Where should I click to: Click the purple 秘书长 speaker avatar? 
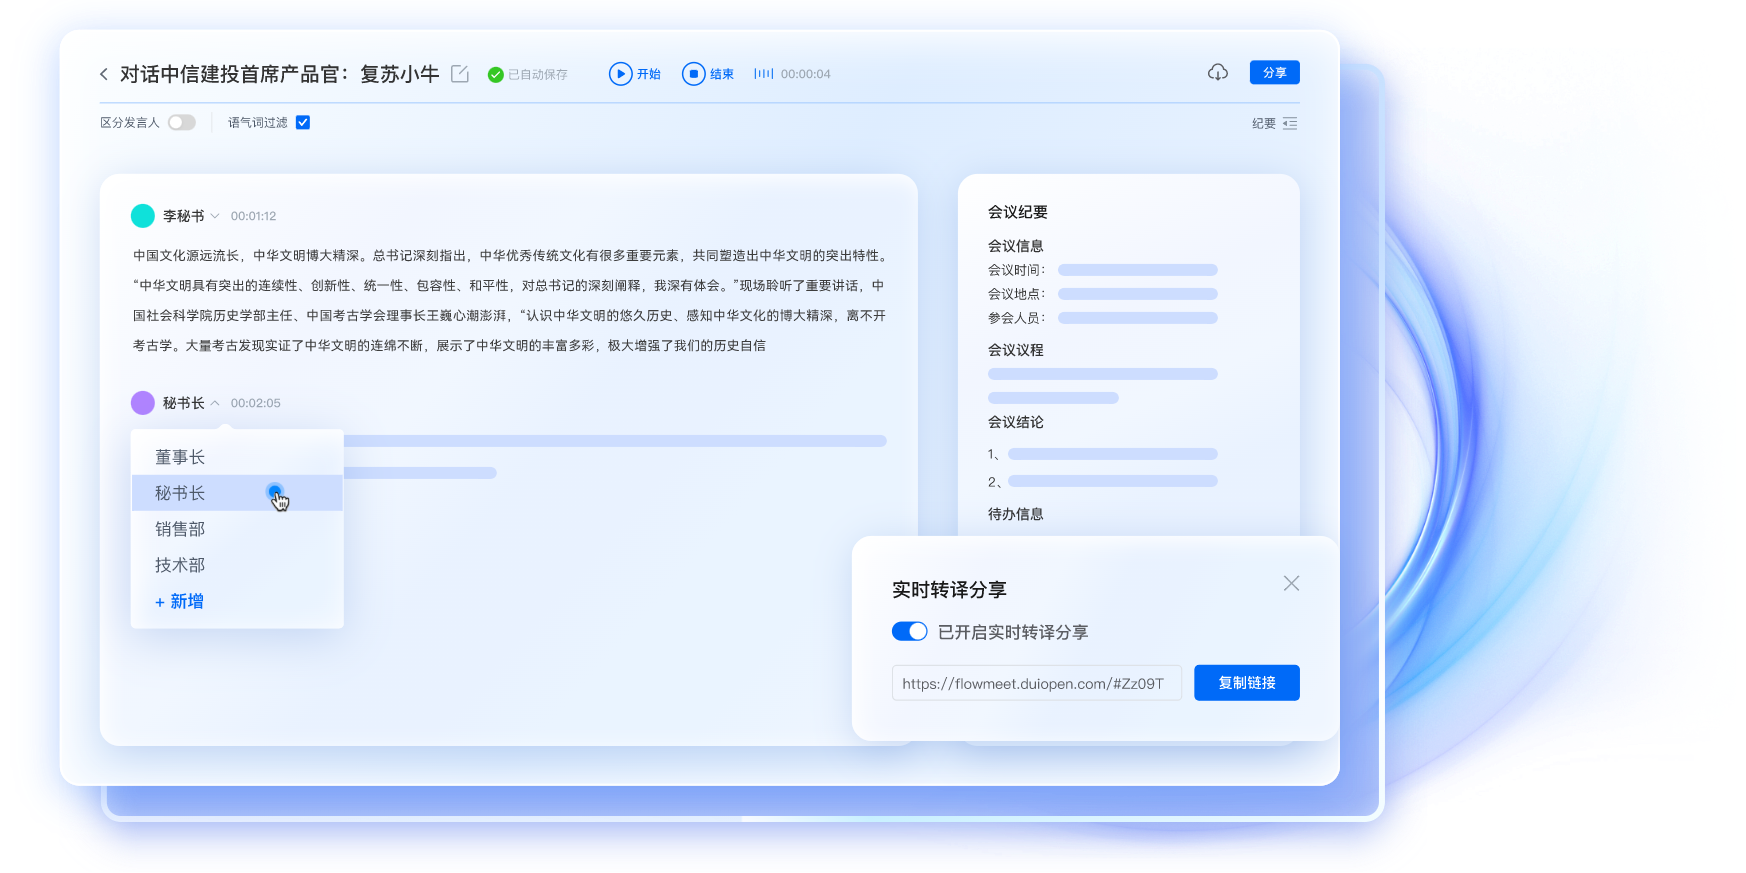pos(143,403)
